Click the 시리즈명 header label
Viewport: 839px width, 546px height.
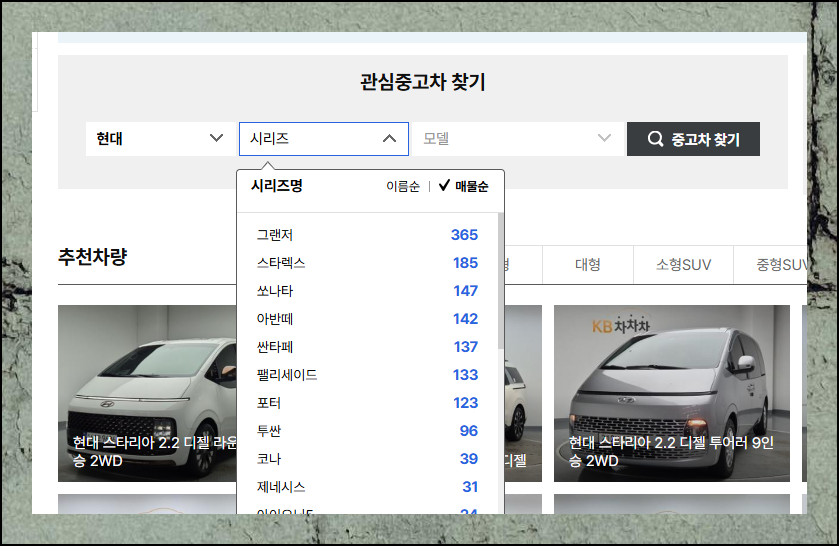pos(277,186)
